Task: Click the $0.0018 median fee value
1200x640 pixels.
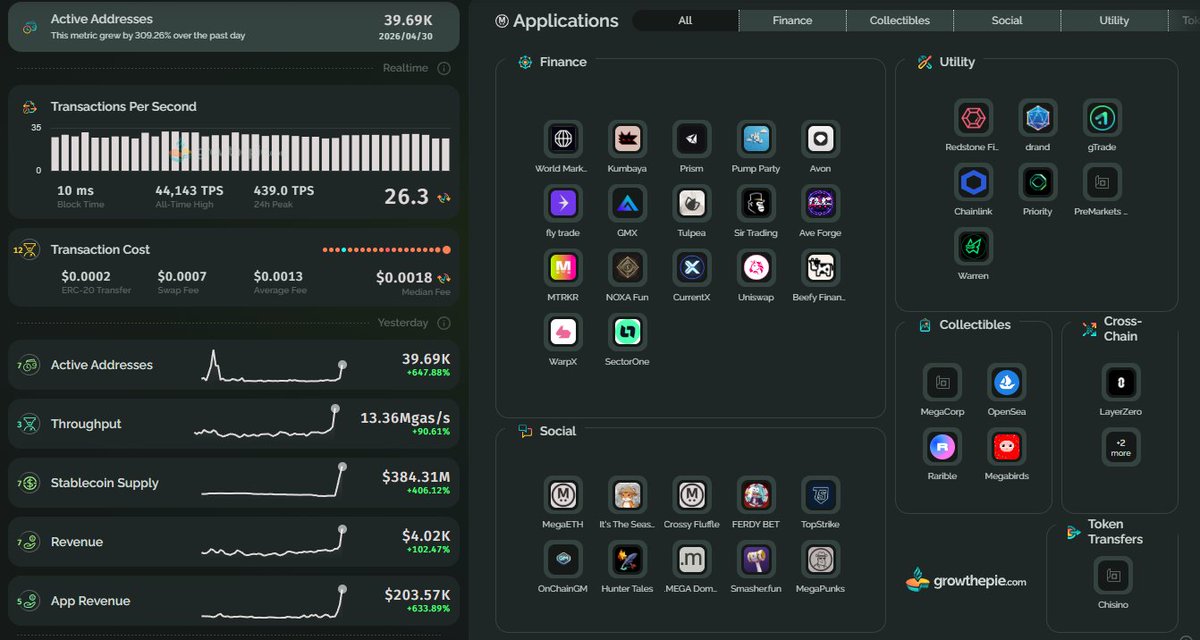Action: 404,278
